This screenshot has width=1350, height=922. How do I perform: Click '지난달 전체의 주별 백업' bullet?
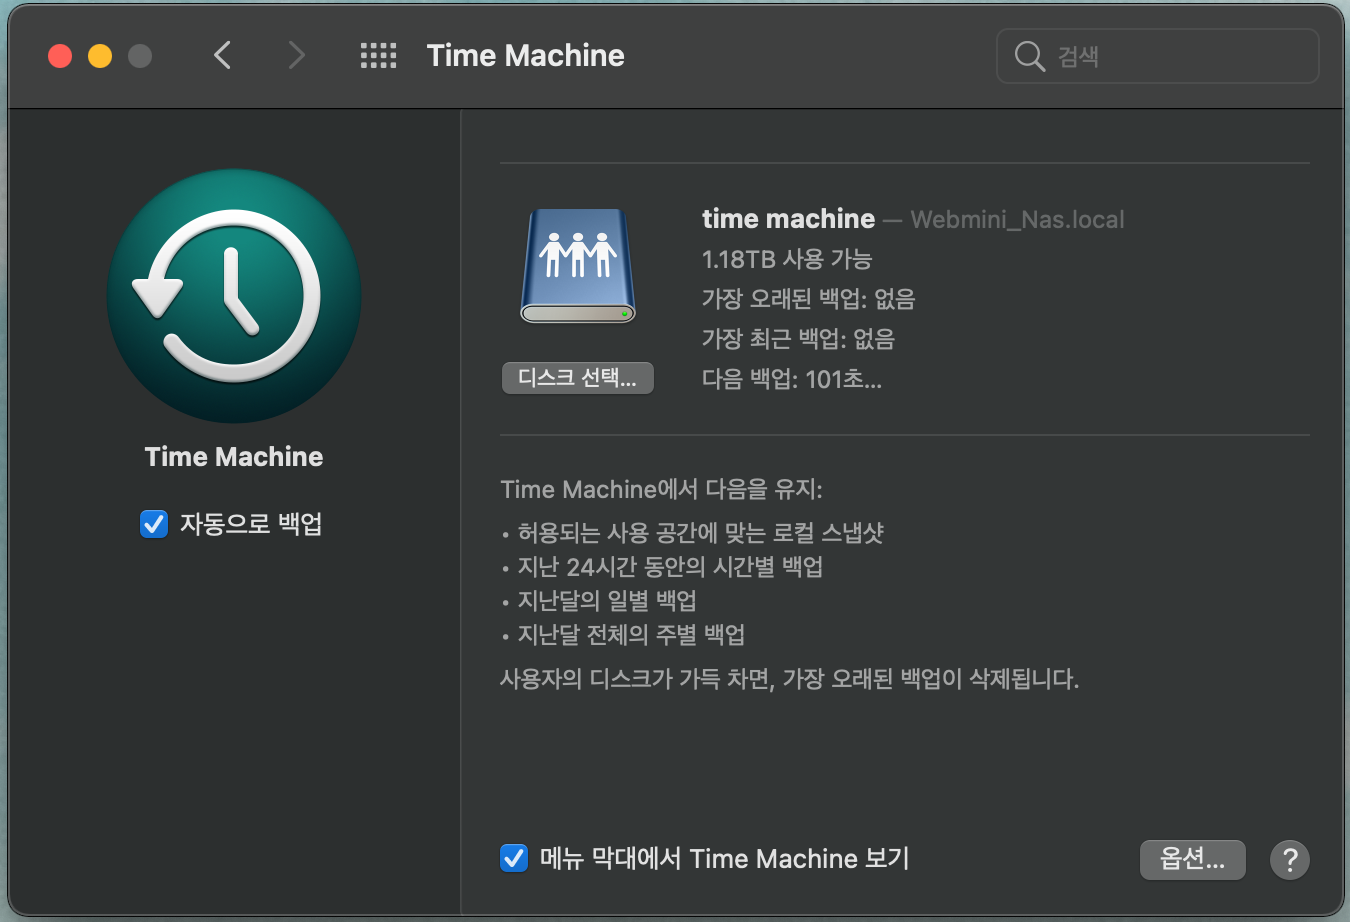(x=631, y=635)
